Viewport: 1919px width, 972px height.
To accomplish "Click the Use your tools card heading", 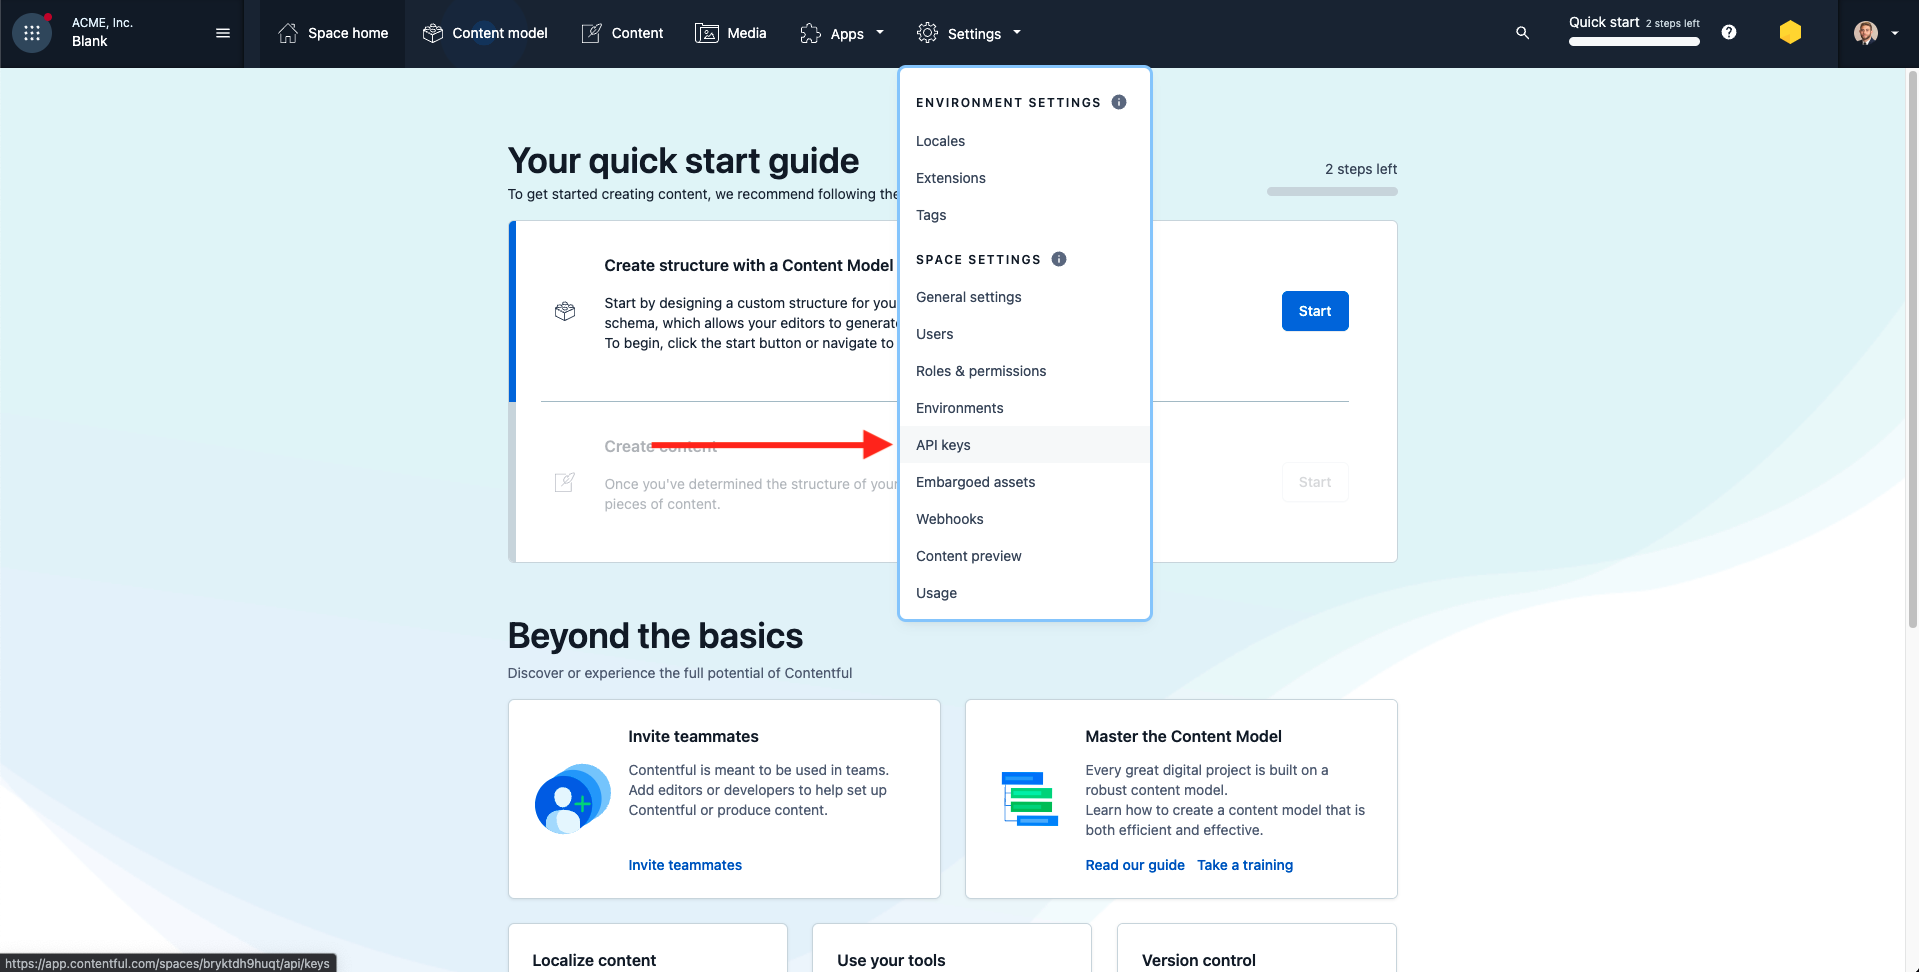I will (891, 960).
